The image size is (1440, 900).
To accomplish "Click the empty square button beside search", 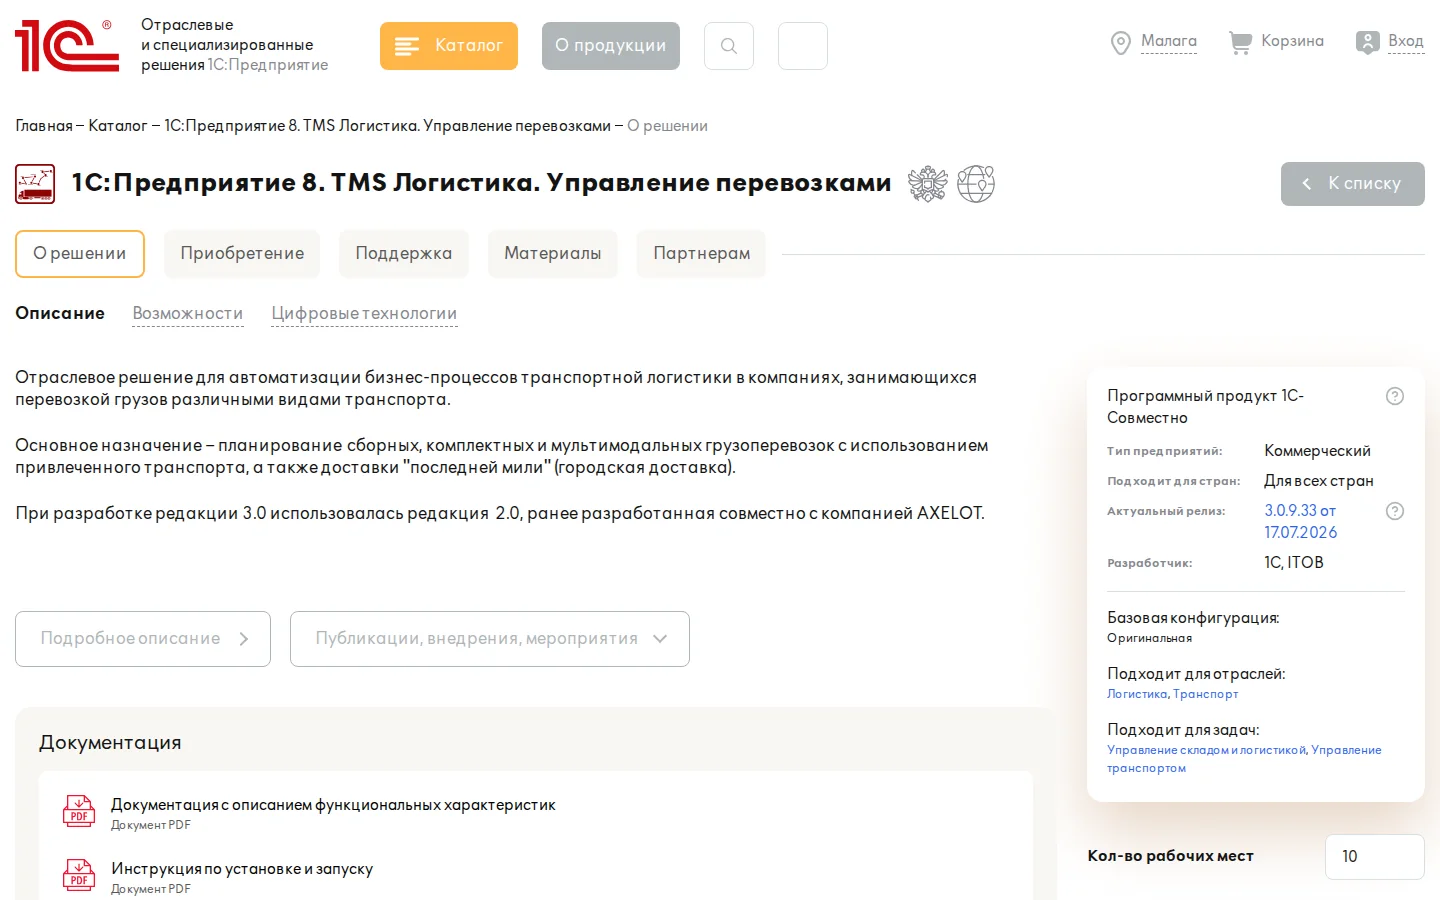I will [803, 46].
